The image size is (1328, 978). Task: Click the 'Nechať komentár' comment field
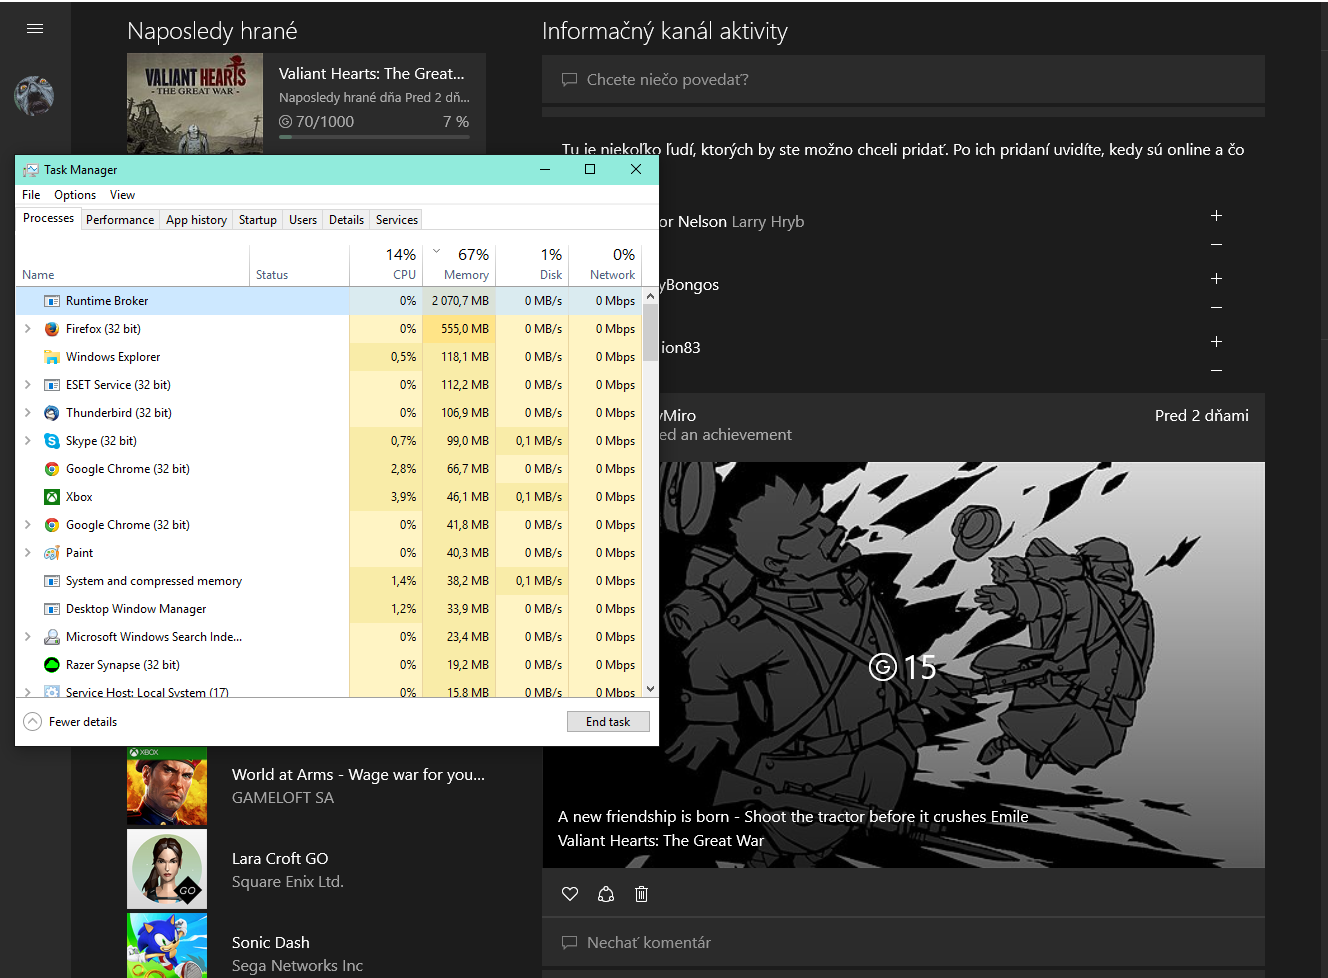903,943
